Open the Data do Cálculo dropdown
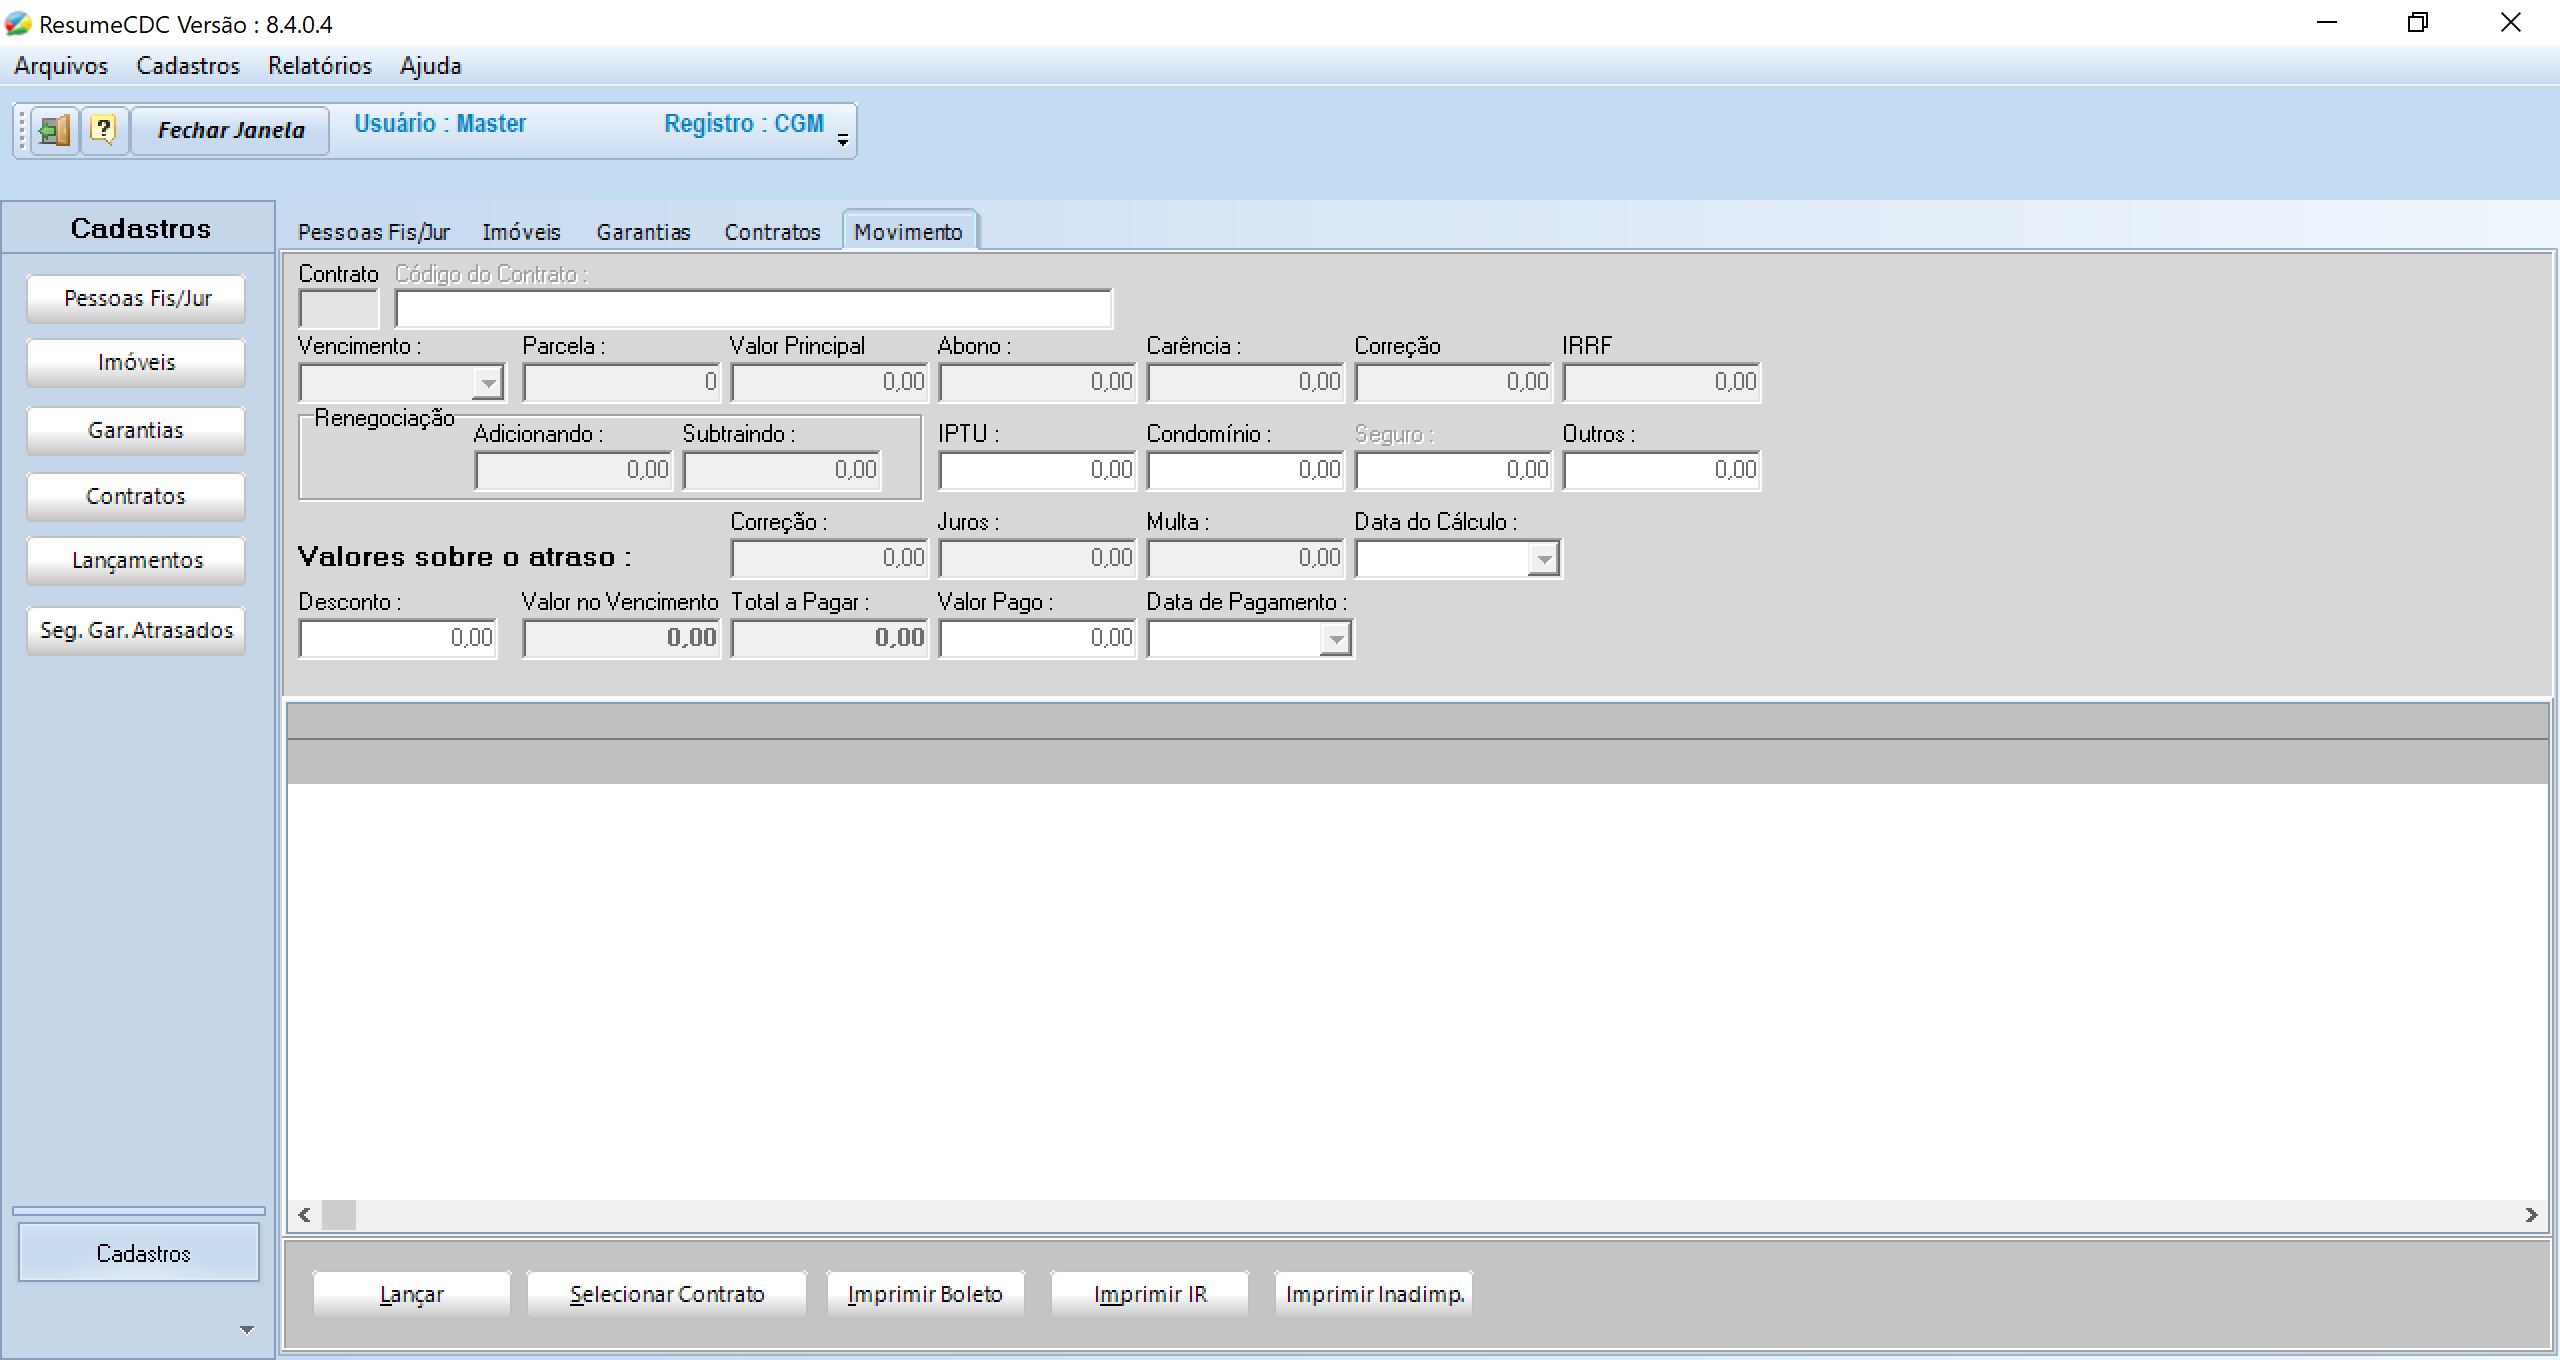Viewport: 2560px width, 1360px height. pos(1543,559)
